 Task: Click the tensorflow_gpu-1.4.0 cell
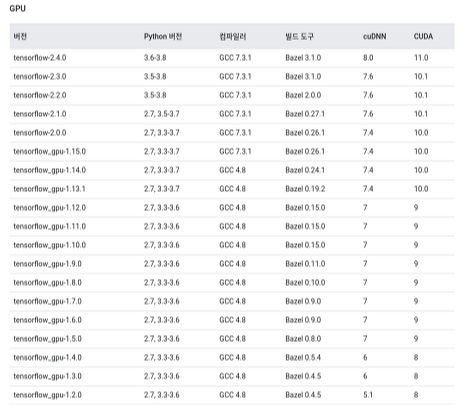[47, 357]
